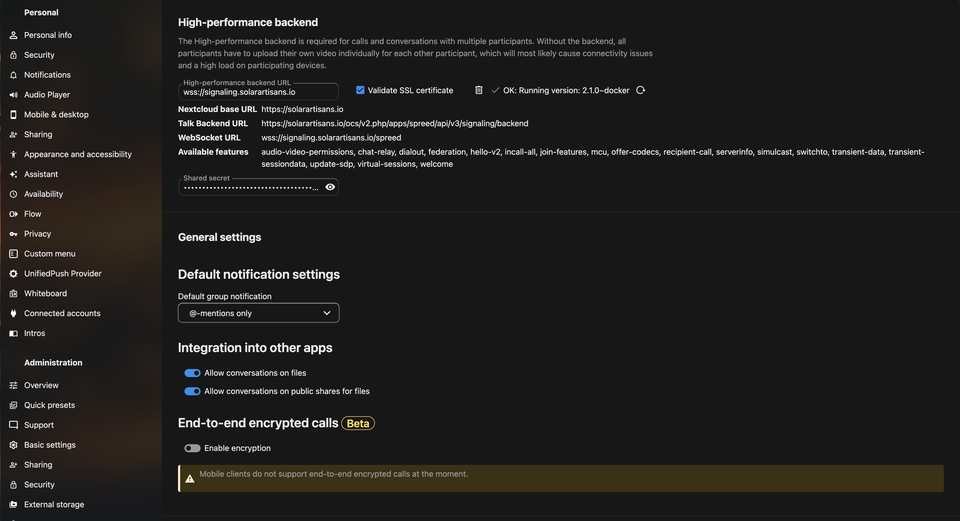Viewport: 960px width, 521px height.
Task: Select the Talk Backend URL value
Action: click(x=395, y=124)
